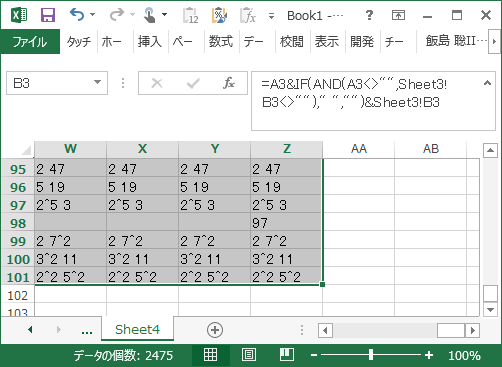Open touch mode dropdown arrow
This screenshot has width=502, height=367.
tap(164, 15)
